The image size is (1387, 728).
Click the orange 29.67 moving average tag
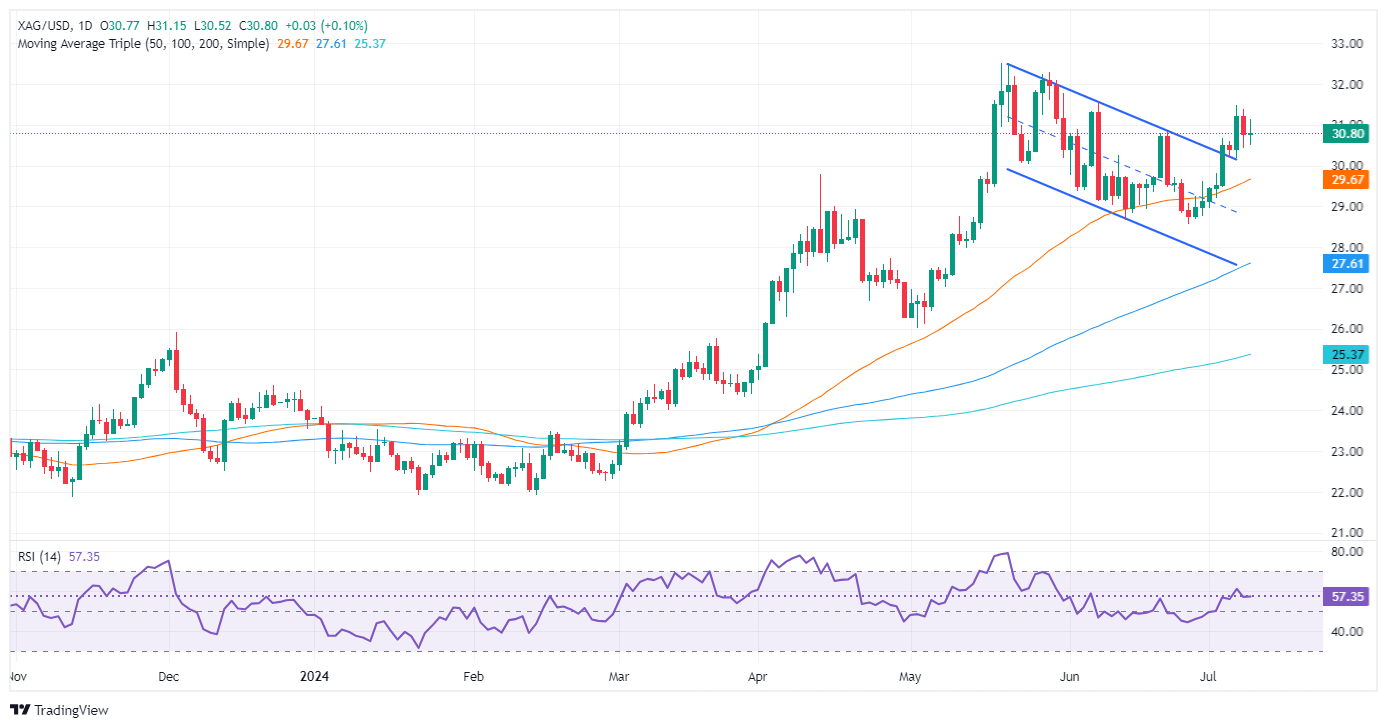coord(1351,180)
